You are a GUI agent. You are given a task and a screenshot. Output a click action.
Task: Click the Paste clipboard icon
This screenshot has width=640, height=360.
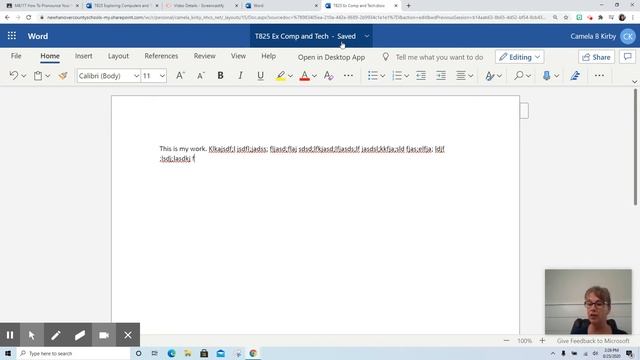38,76
